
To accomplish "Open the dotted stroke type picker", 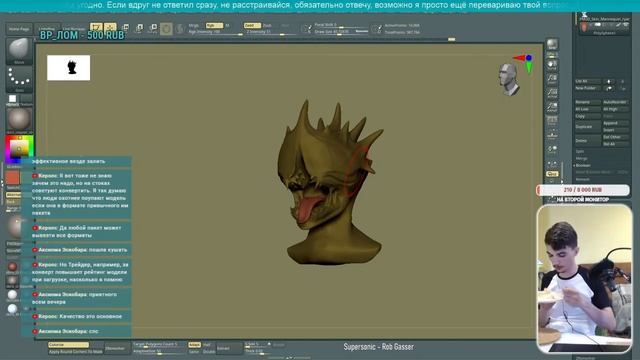I will (x=19, y=79).
